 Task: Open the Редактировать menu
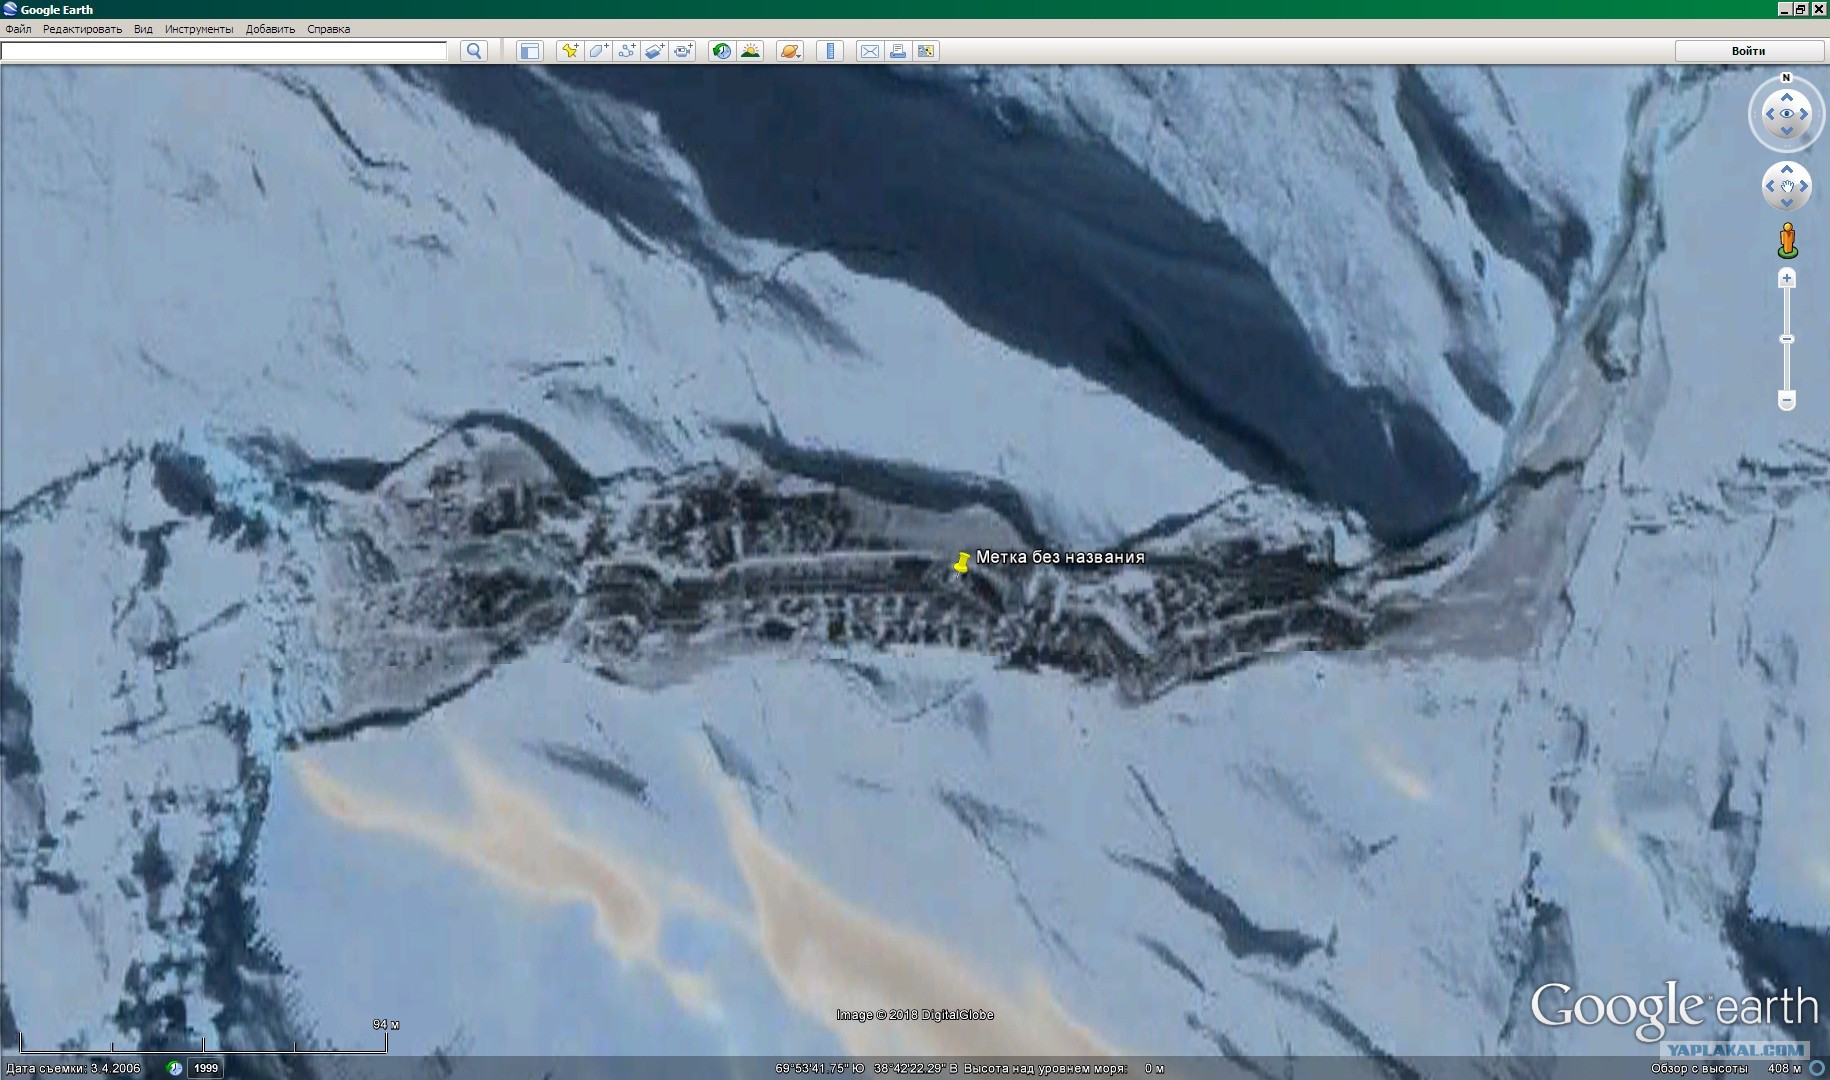82,29
